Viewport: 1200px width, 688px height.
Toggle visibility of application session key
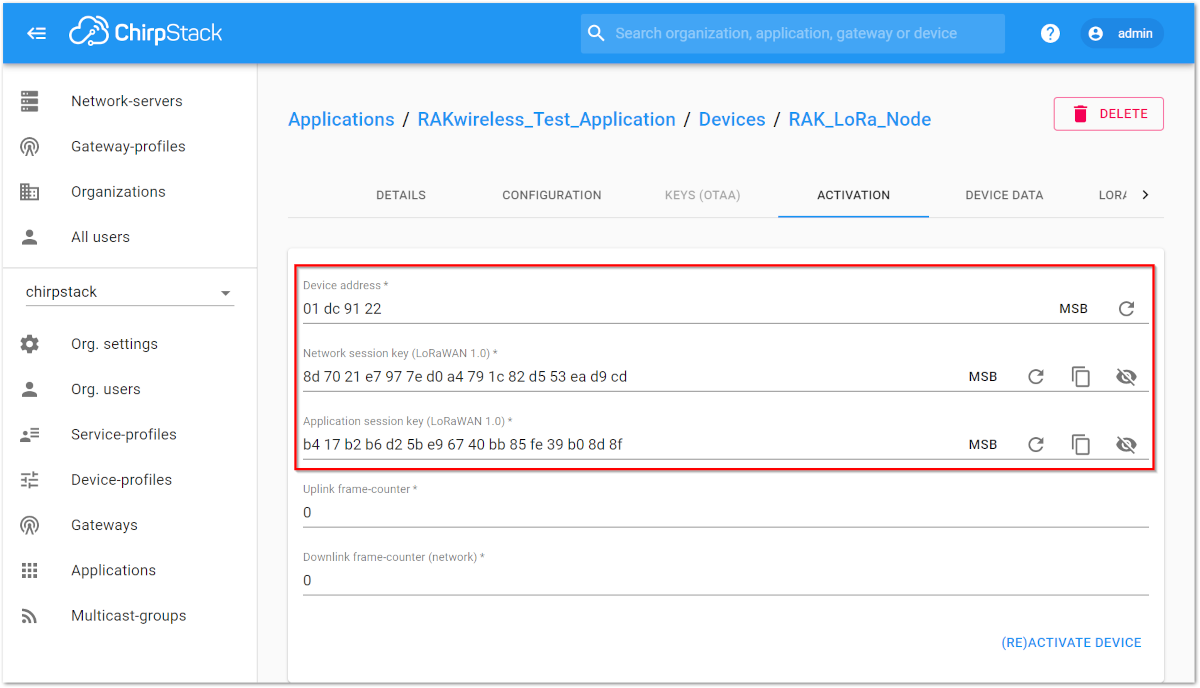coord(1126,445)
